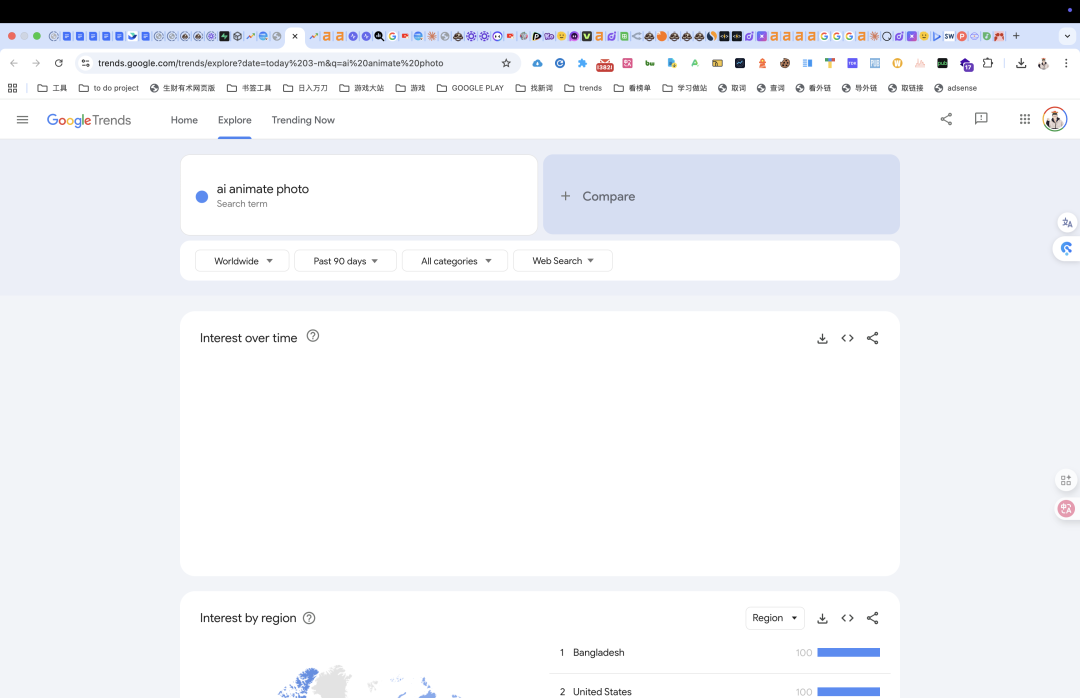View site information in address bar
Viewport: 1080px width, 698px height.
tap(85, 63)
